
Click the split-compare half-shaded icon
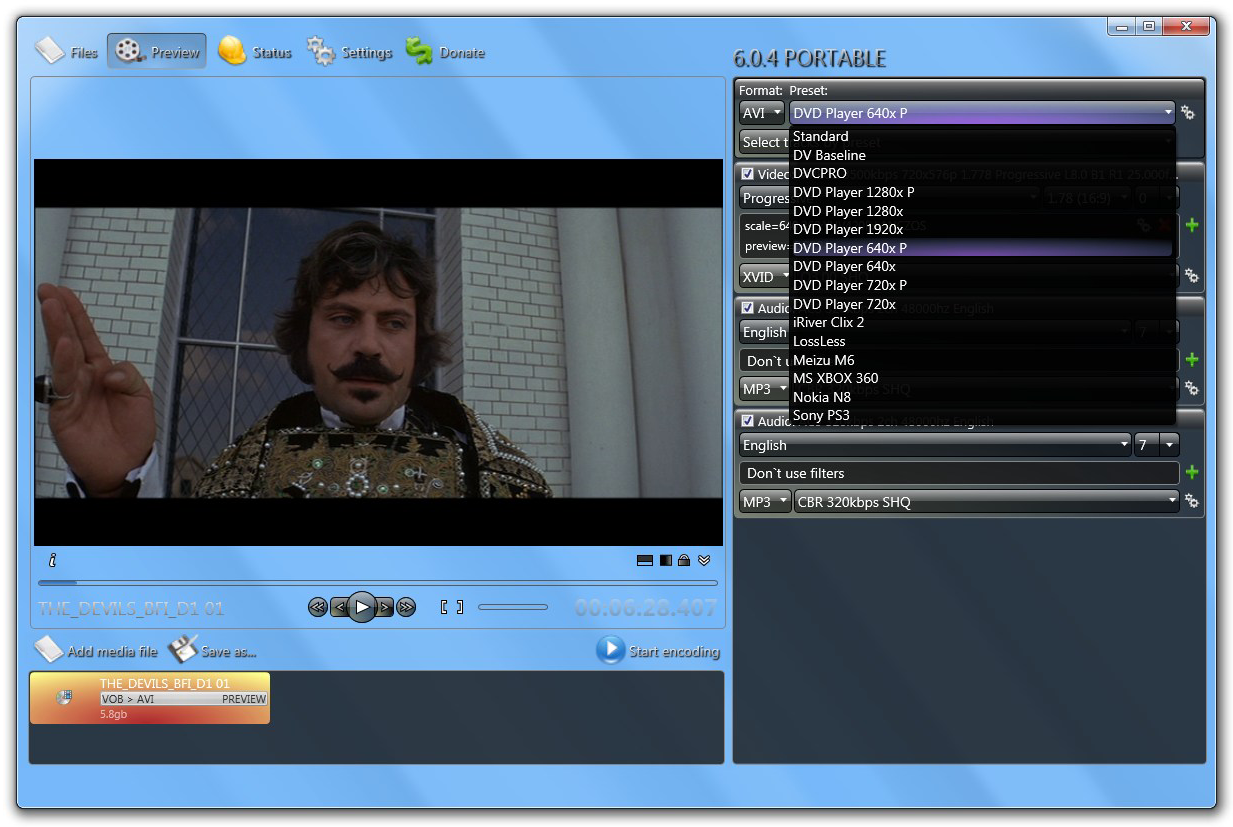pyautogui.click(x=666, y=560)
